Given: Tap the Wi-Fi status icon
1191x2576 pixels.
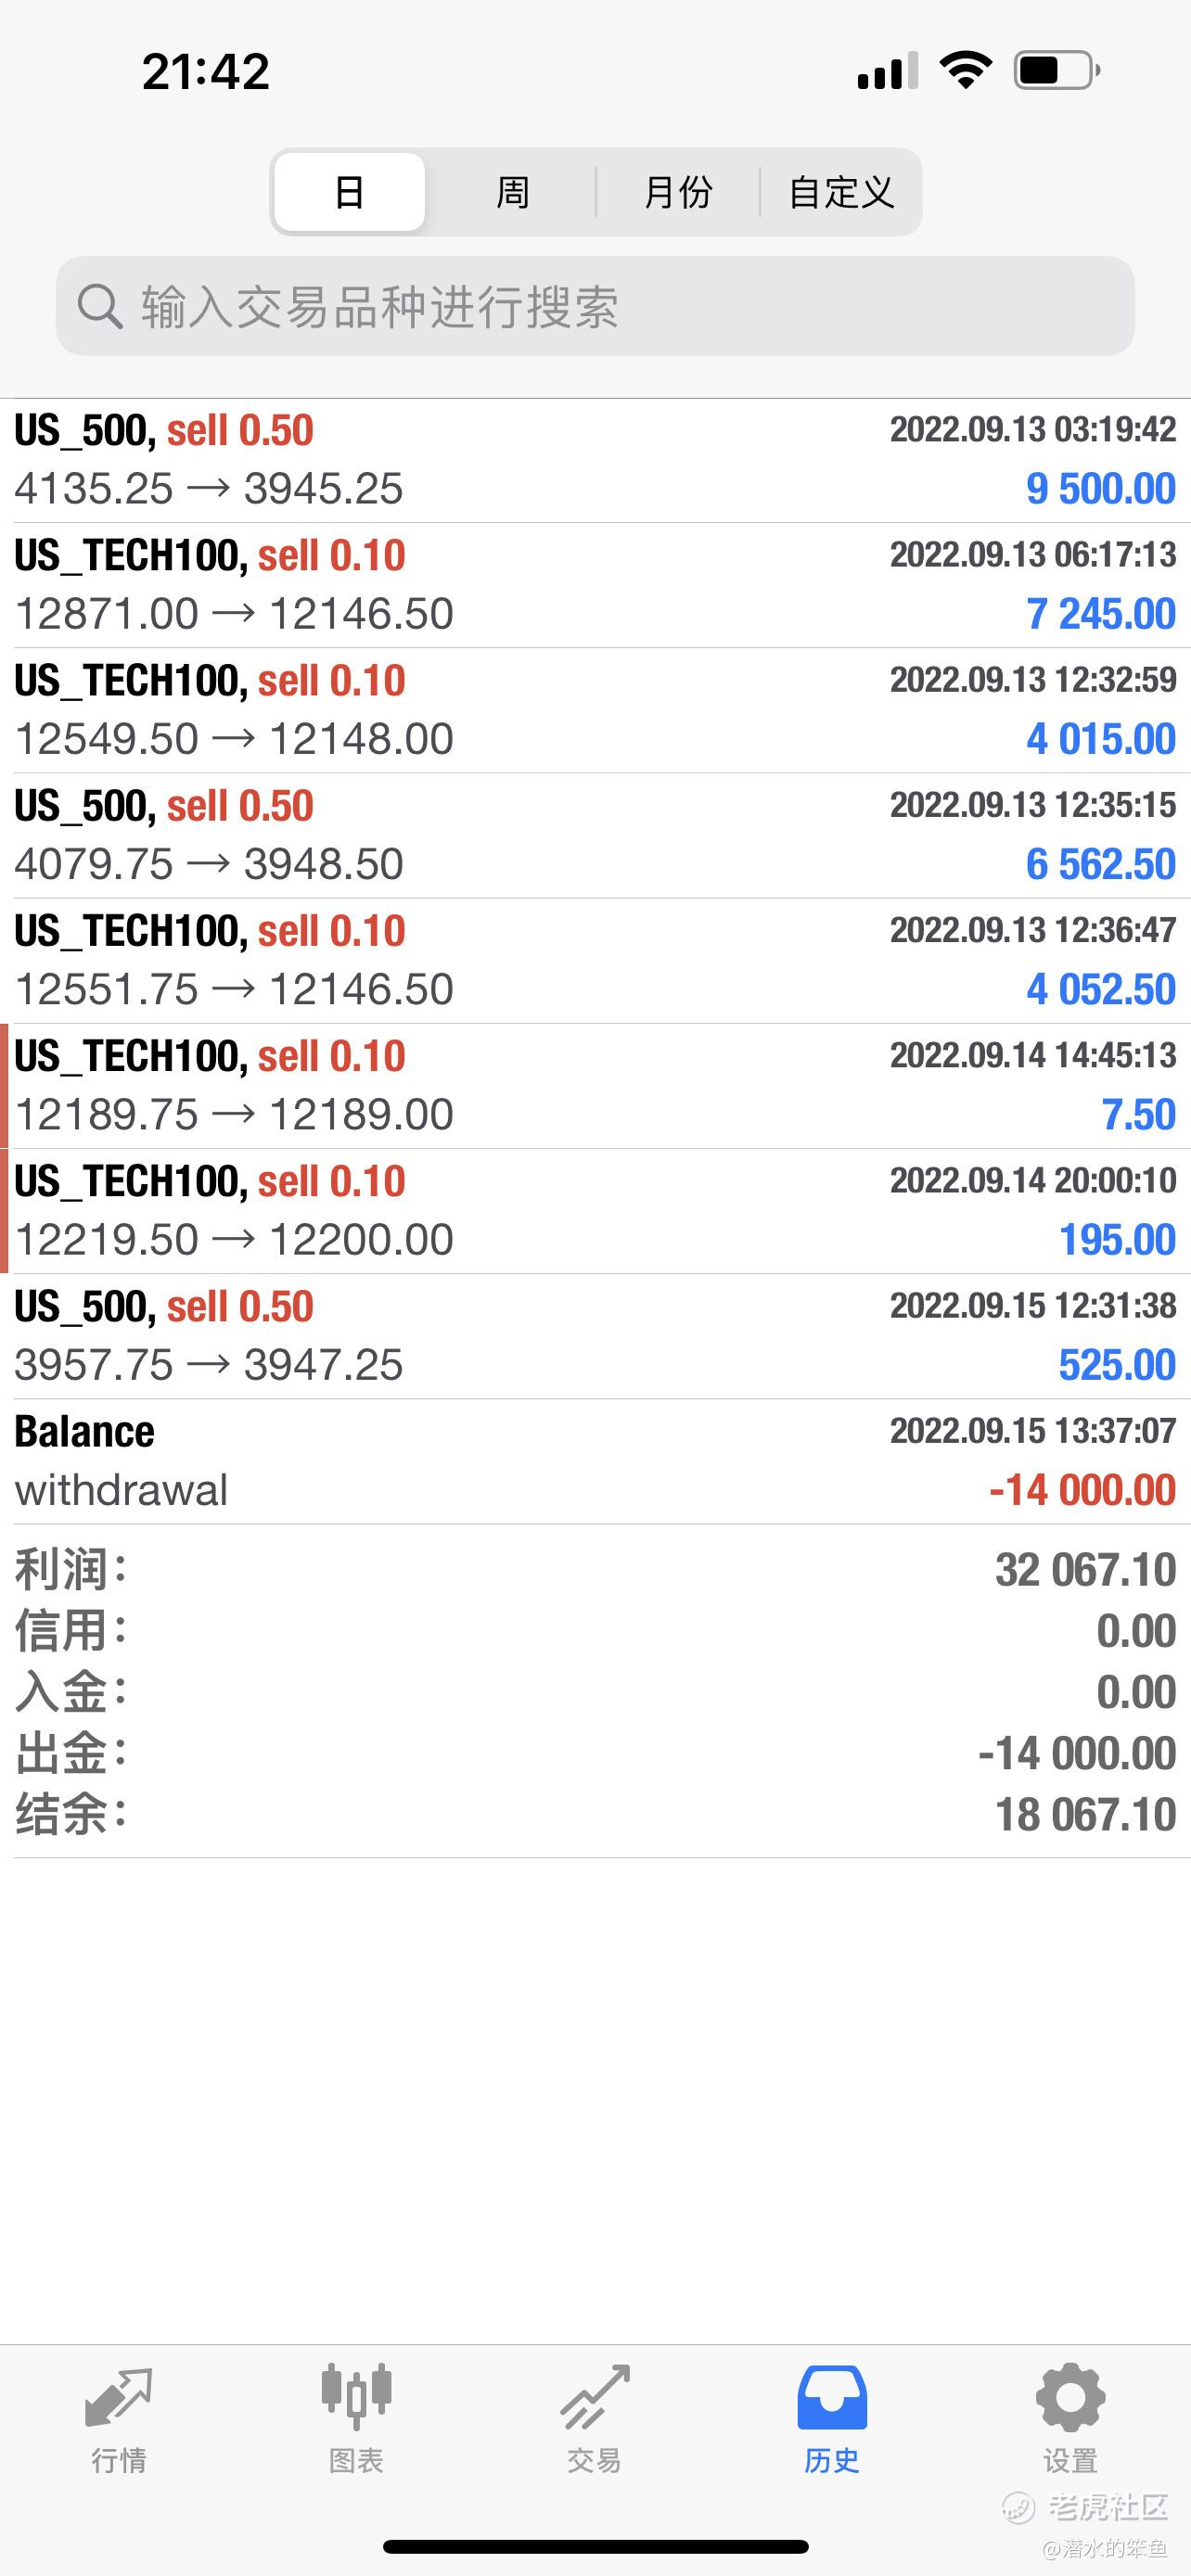Looking at the screenshot, I should 965,71.
